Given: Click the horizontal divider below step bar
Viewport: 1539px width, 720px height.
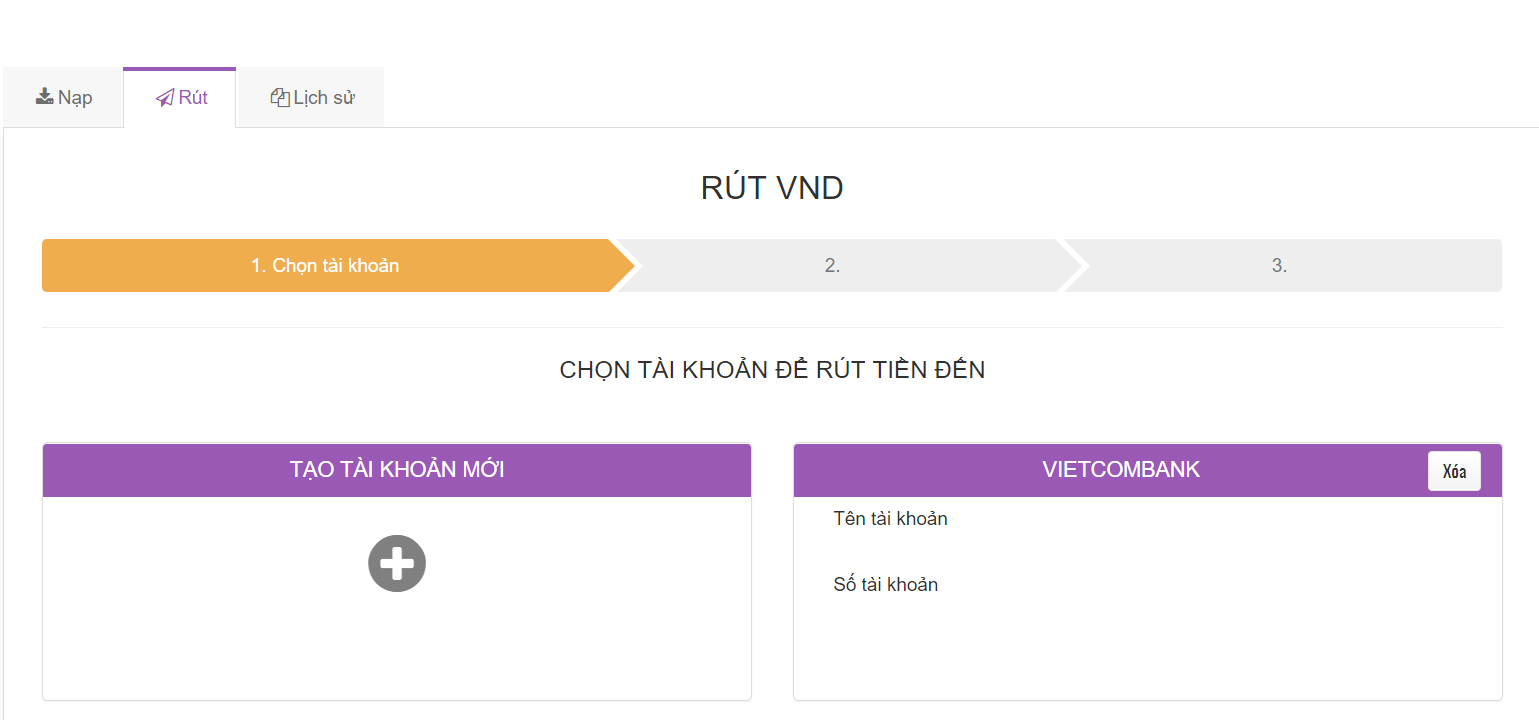Looking at the screenshot, I should pyautogui.click(x=772, y=327).
